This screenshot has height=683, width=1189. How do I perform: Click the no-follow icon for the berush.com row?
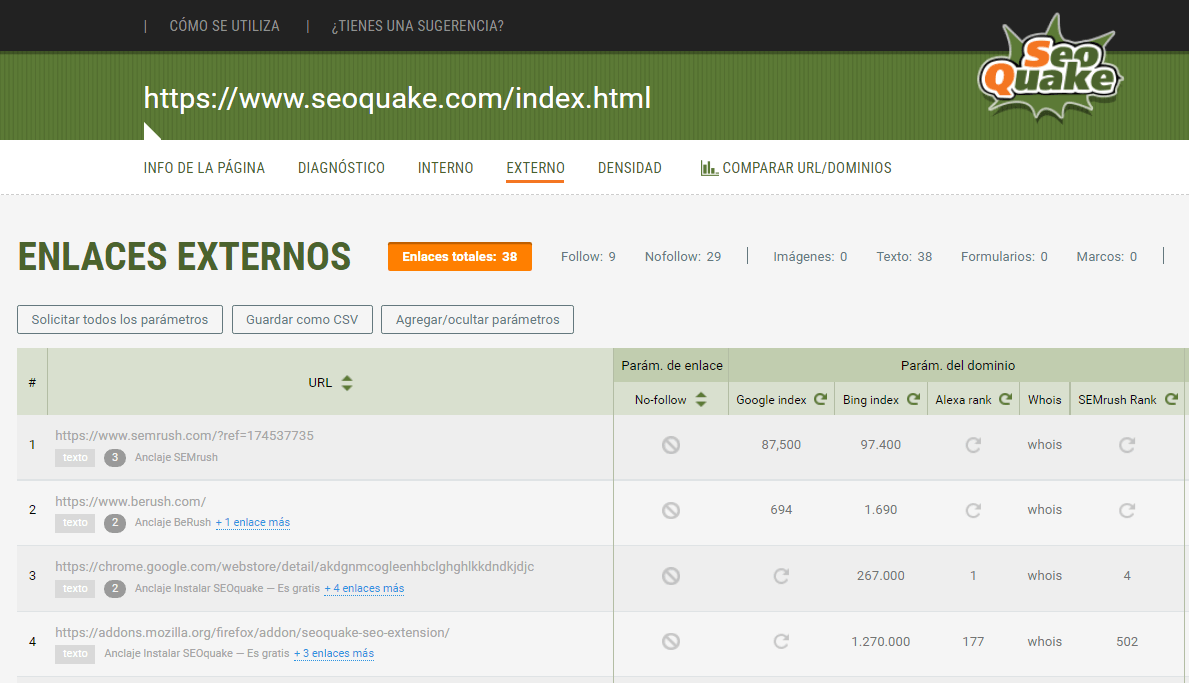(671, 509)
